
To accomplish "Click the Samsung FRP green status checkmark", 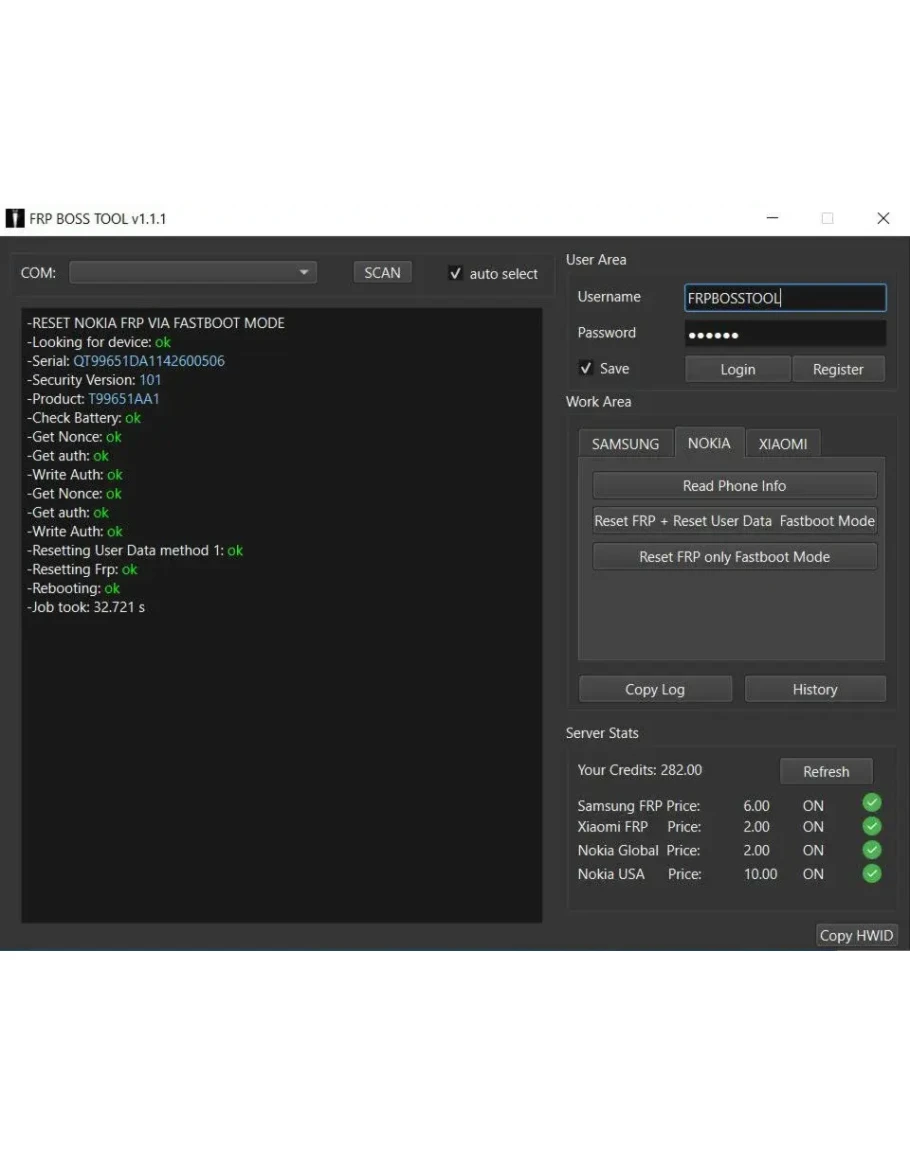I will point(872,804).
